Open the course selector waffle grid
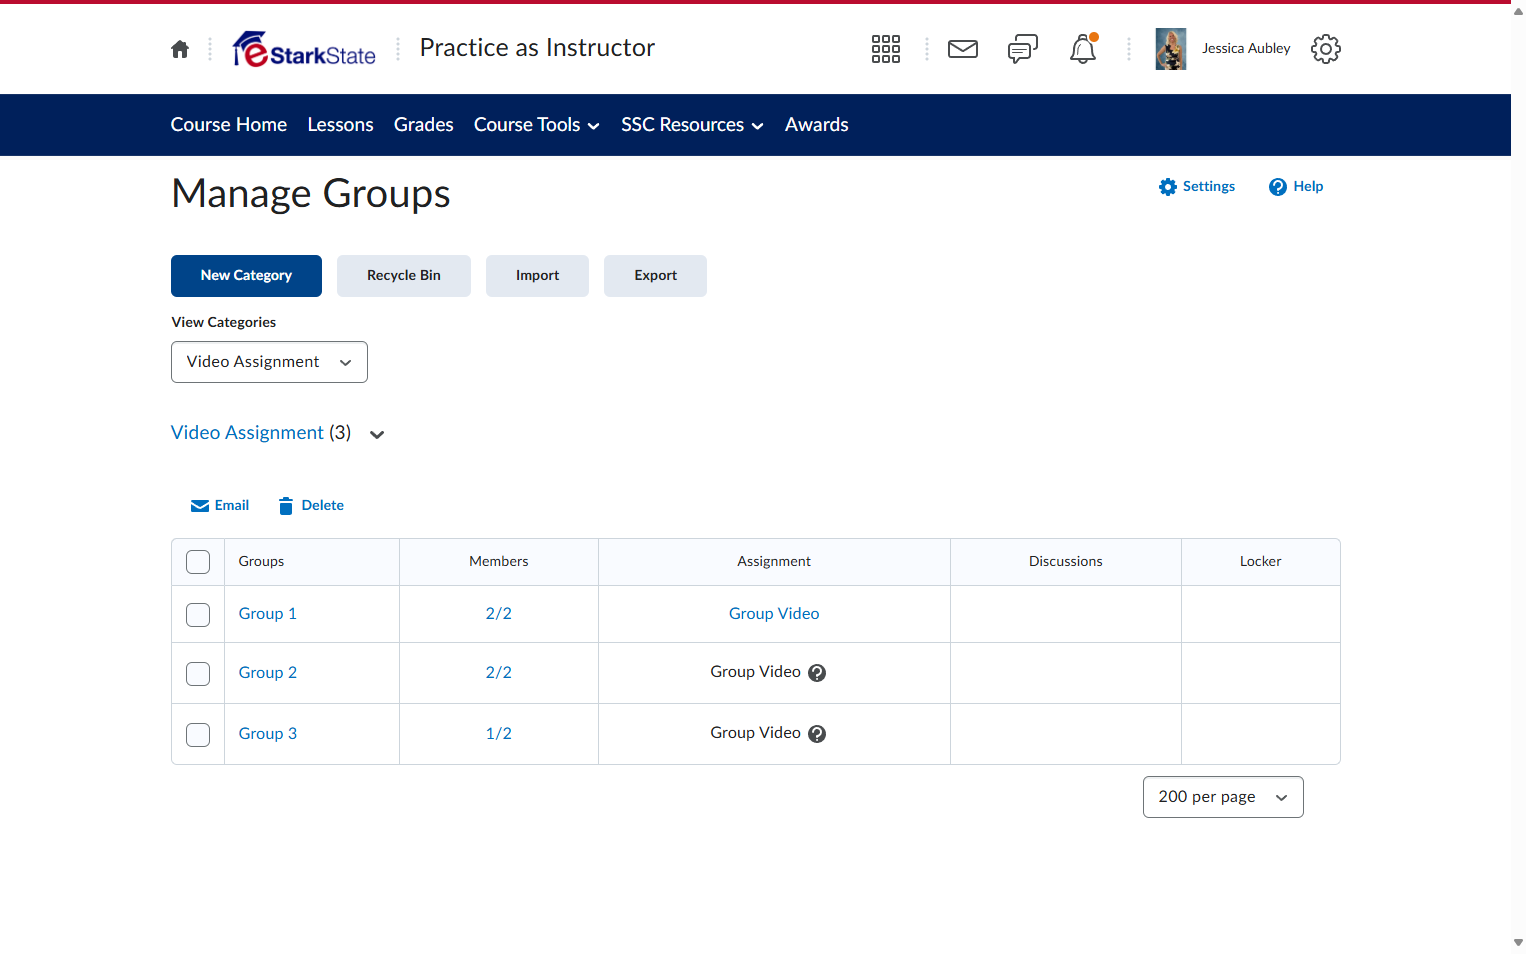 [x=886, y=49]
